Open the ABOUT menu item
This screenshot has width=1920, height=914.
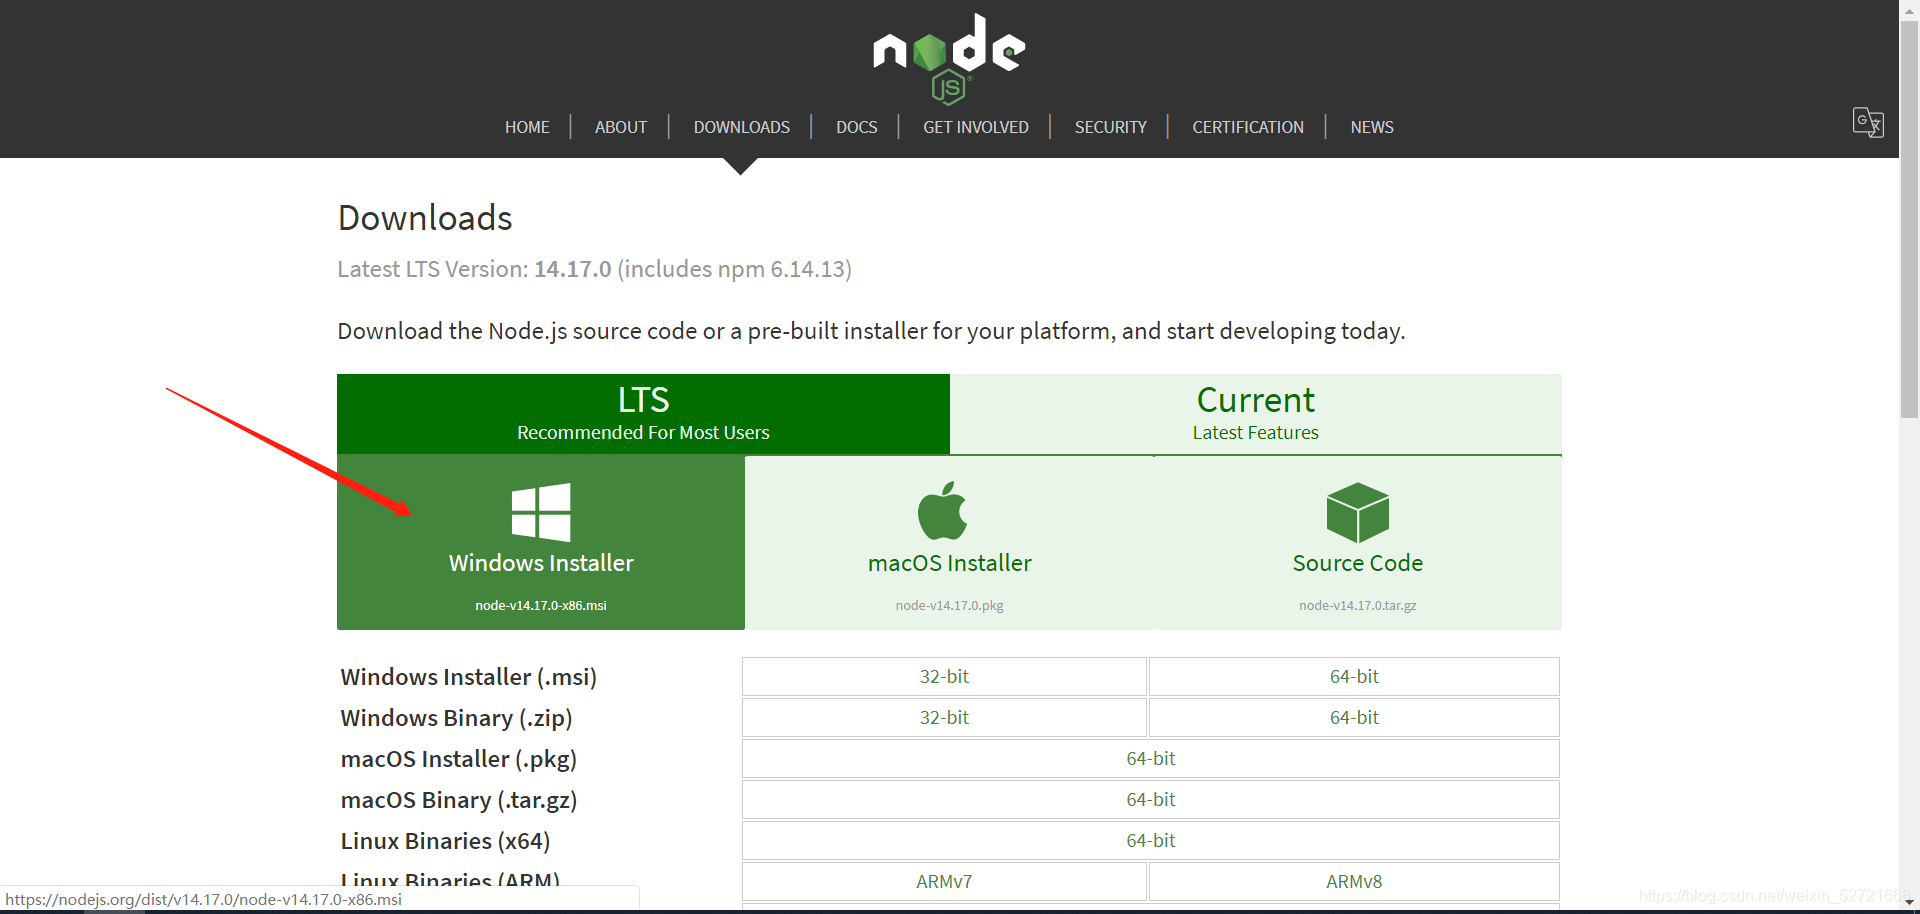pyautogui.click(x=621, y=127)
